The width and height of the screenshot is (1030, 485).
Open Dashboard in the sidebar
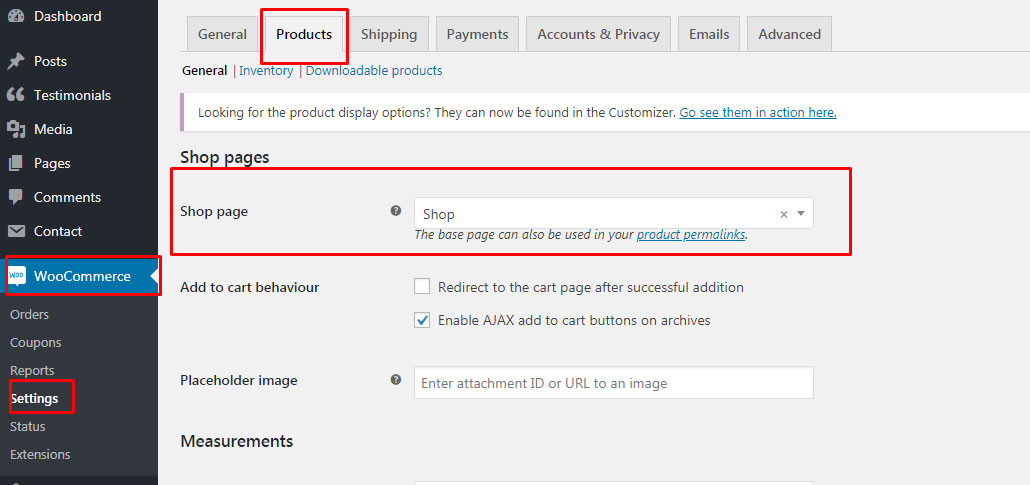click(x=68, y=16)
